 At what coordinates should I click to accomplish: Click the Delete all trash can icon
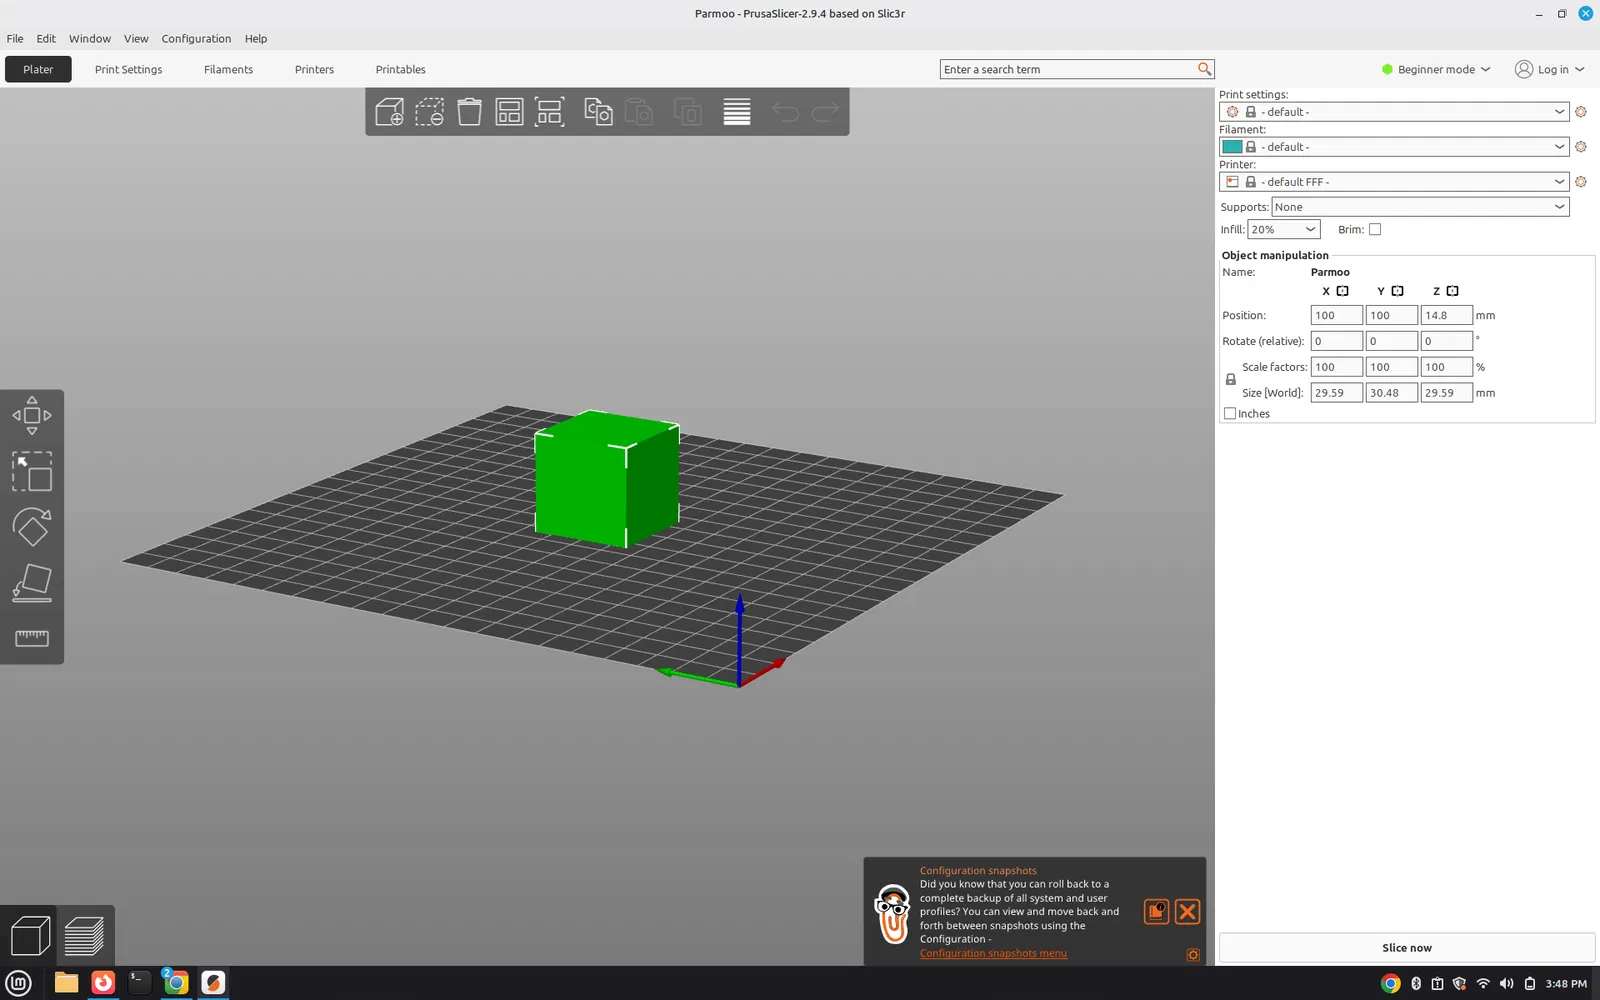click(469, 111)
